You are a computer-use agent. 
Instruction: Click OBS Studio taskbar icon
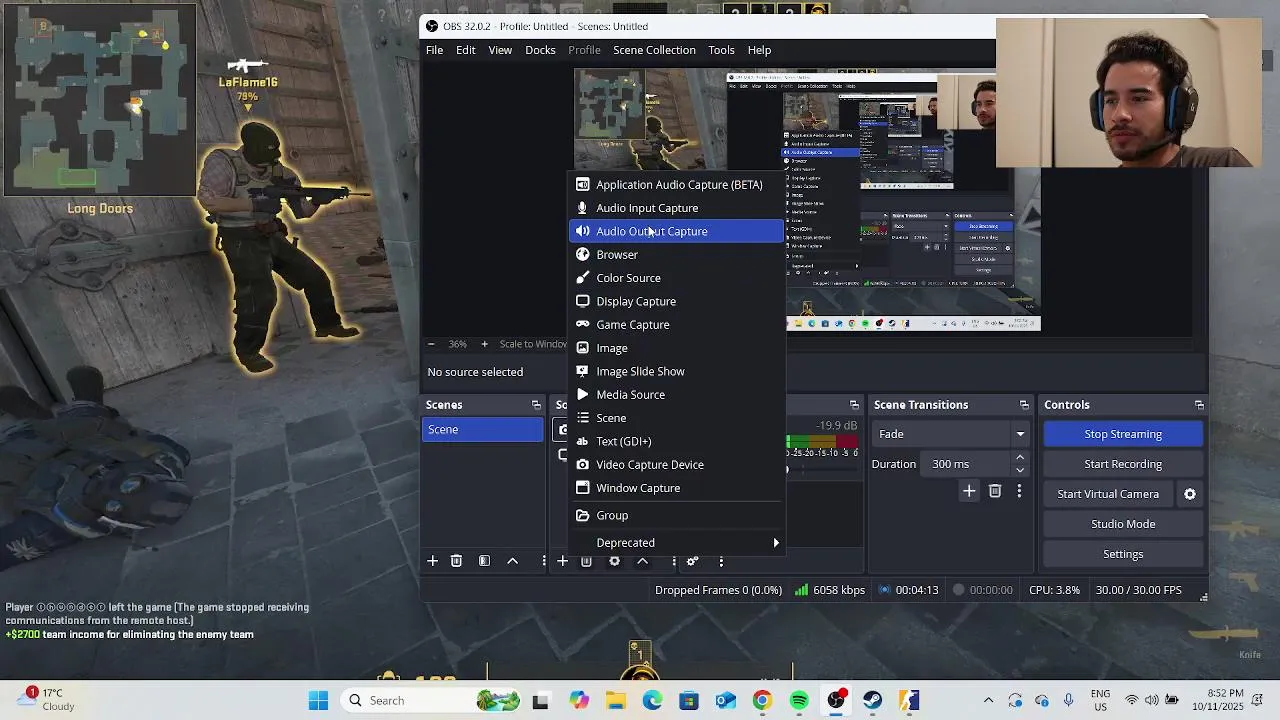pyautogui.click(x=836, y=700)
